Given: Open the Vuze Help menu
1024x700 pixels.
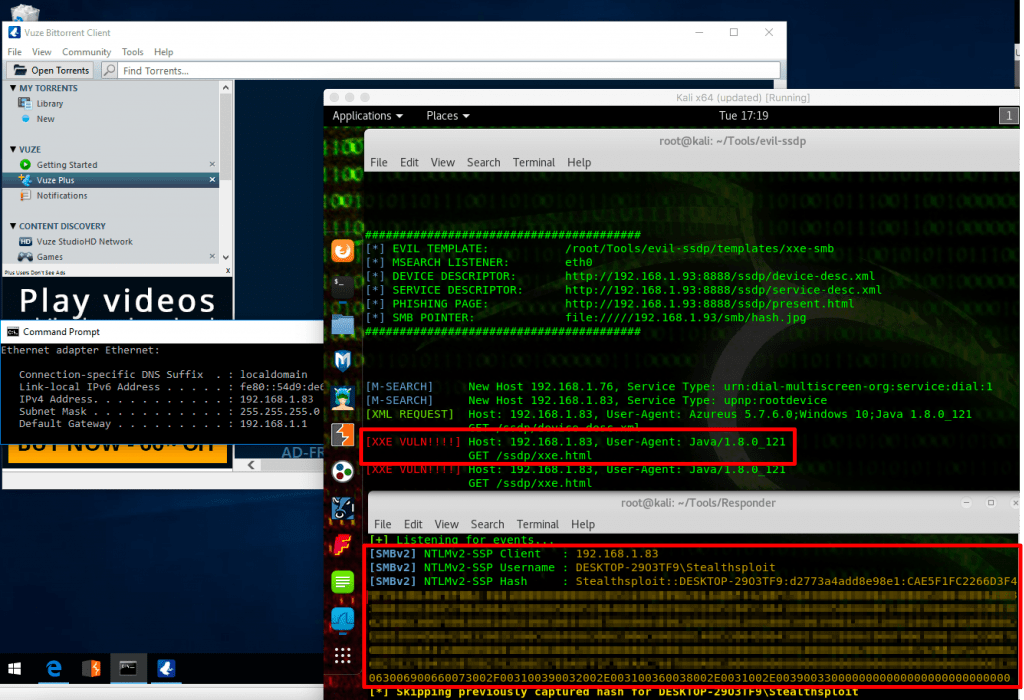Looking at the screenshot, I should pyautogui.click(x=164, y=52).
